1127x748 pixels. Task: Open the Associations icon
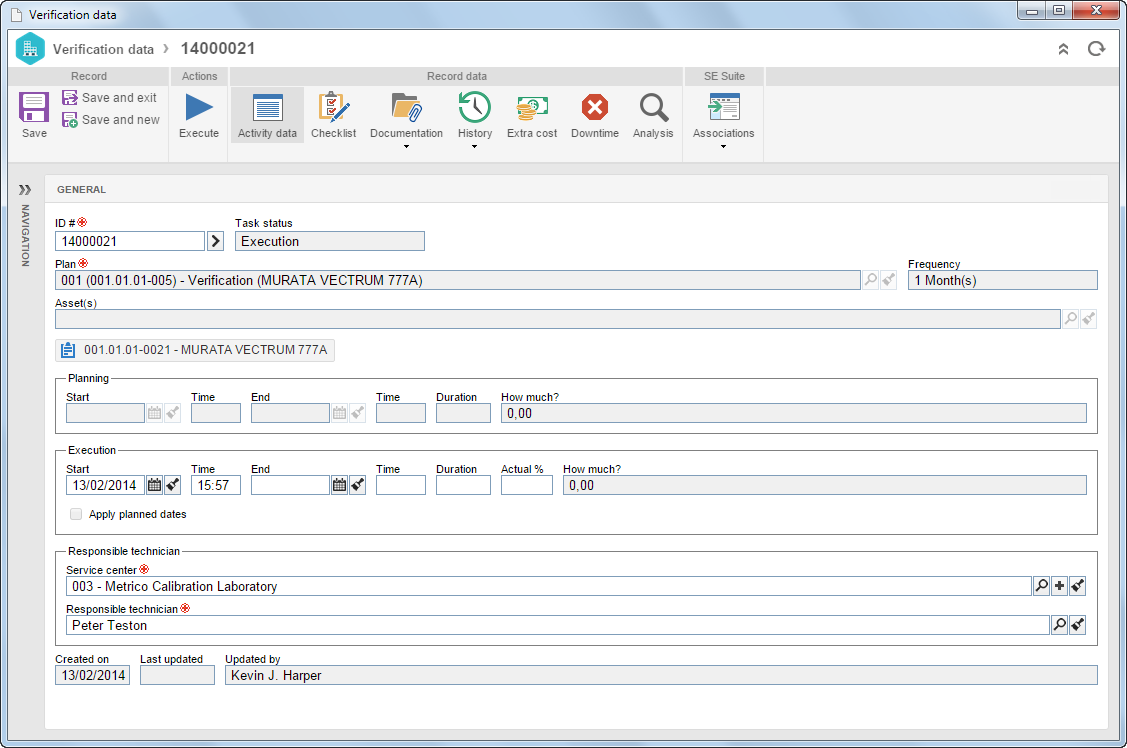pos(724,108)
